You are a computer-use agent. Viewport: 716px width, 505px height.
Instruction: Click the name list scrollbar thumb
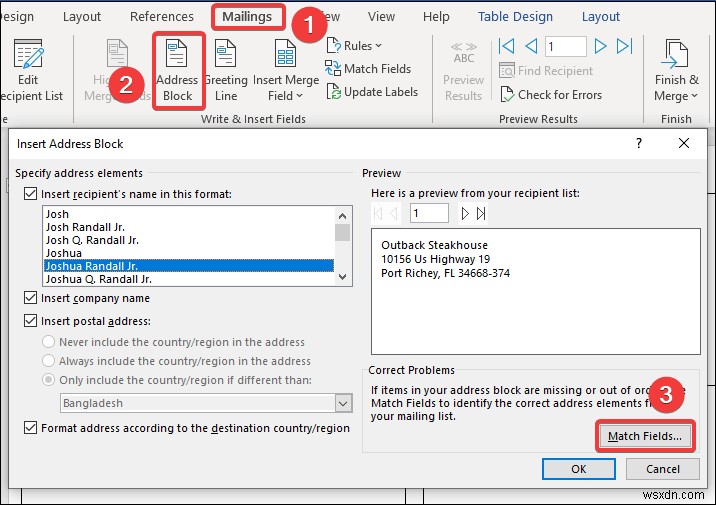[x=342, y=232]
